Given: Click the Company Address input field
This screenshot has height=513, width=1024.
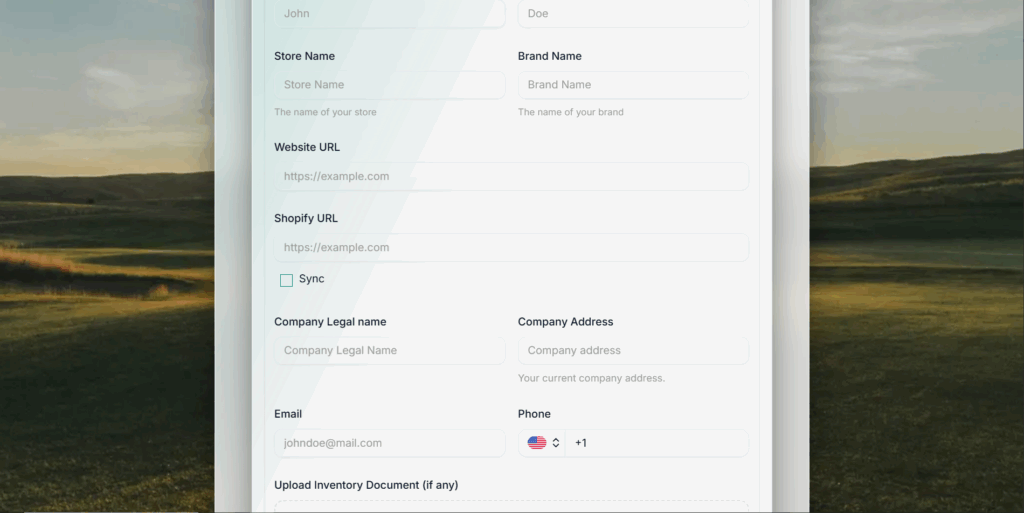Looking at the screenshot, I should [633, 351].
